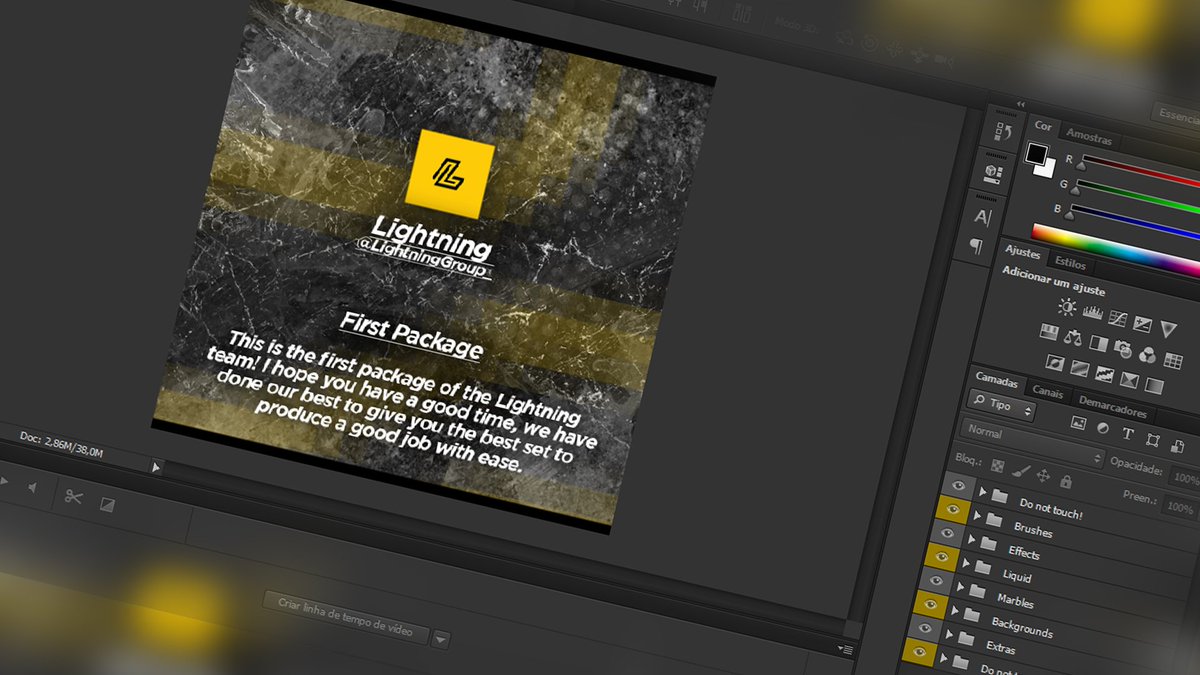This screenshot has width=1200, height=675.
Task: Click the transition icon in timeline
Action: click(107, 505)
